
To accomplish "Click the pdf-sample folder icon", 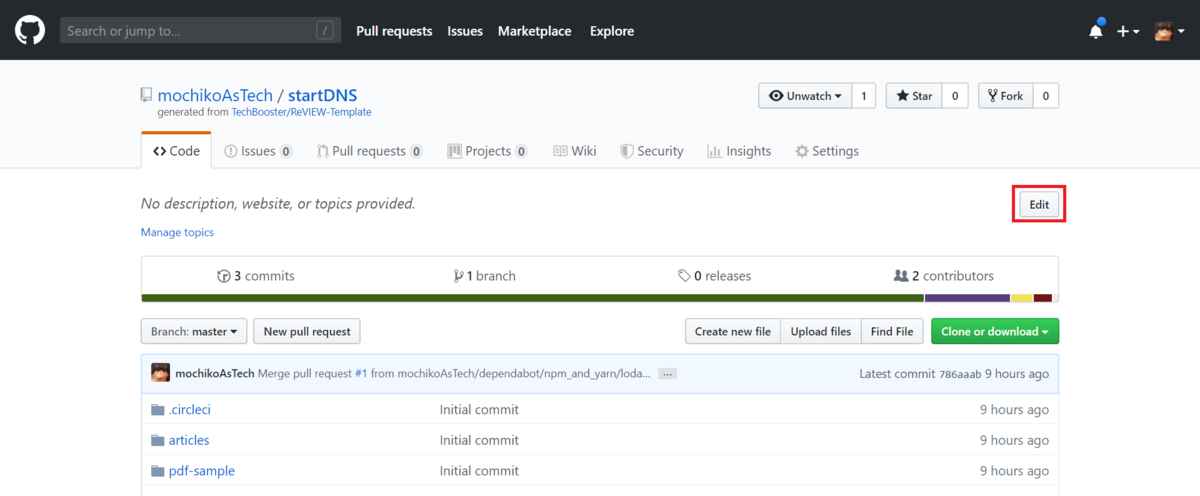I will (x=157, y=471).
